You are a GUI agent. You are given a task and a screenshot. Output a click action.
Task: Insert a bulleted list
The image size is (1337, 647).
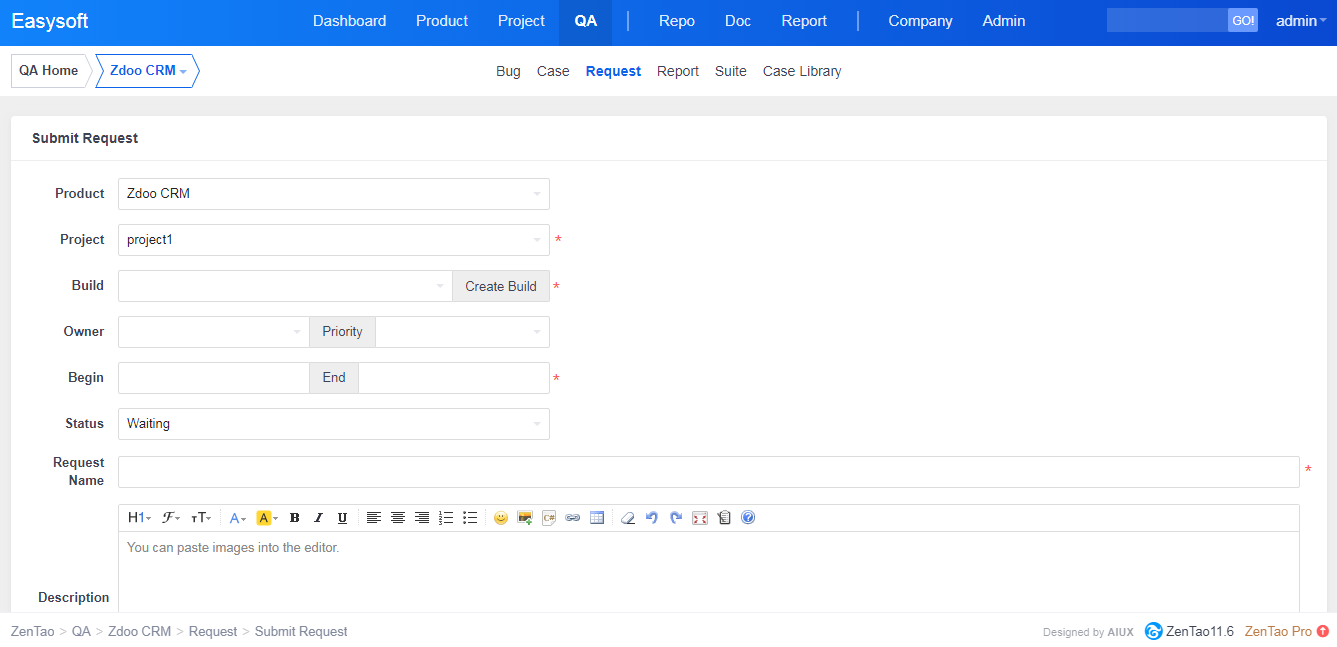coord(470,518)
